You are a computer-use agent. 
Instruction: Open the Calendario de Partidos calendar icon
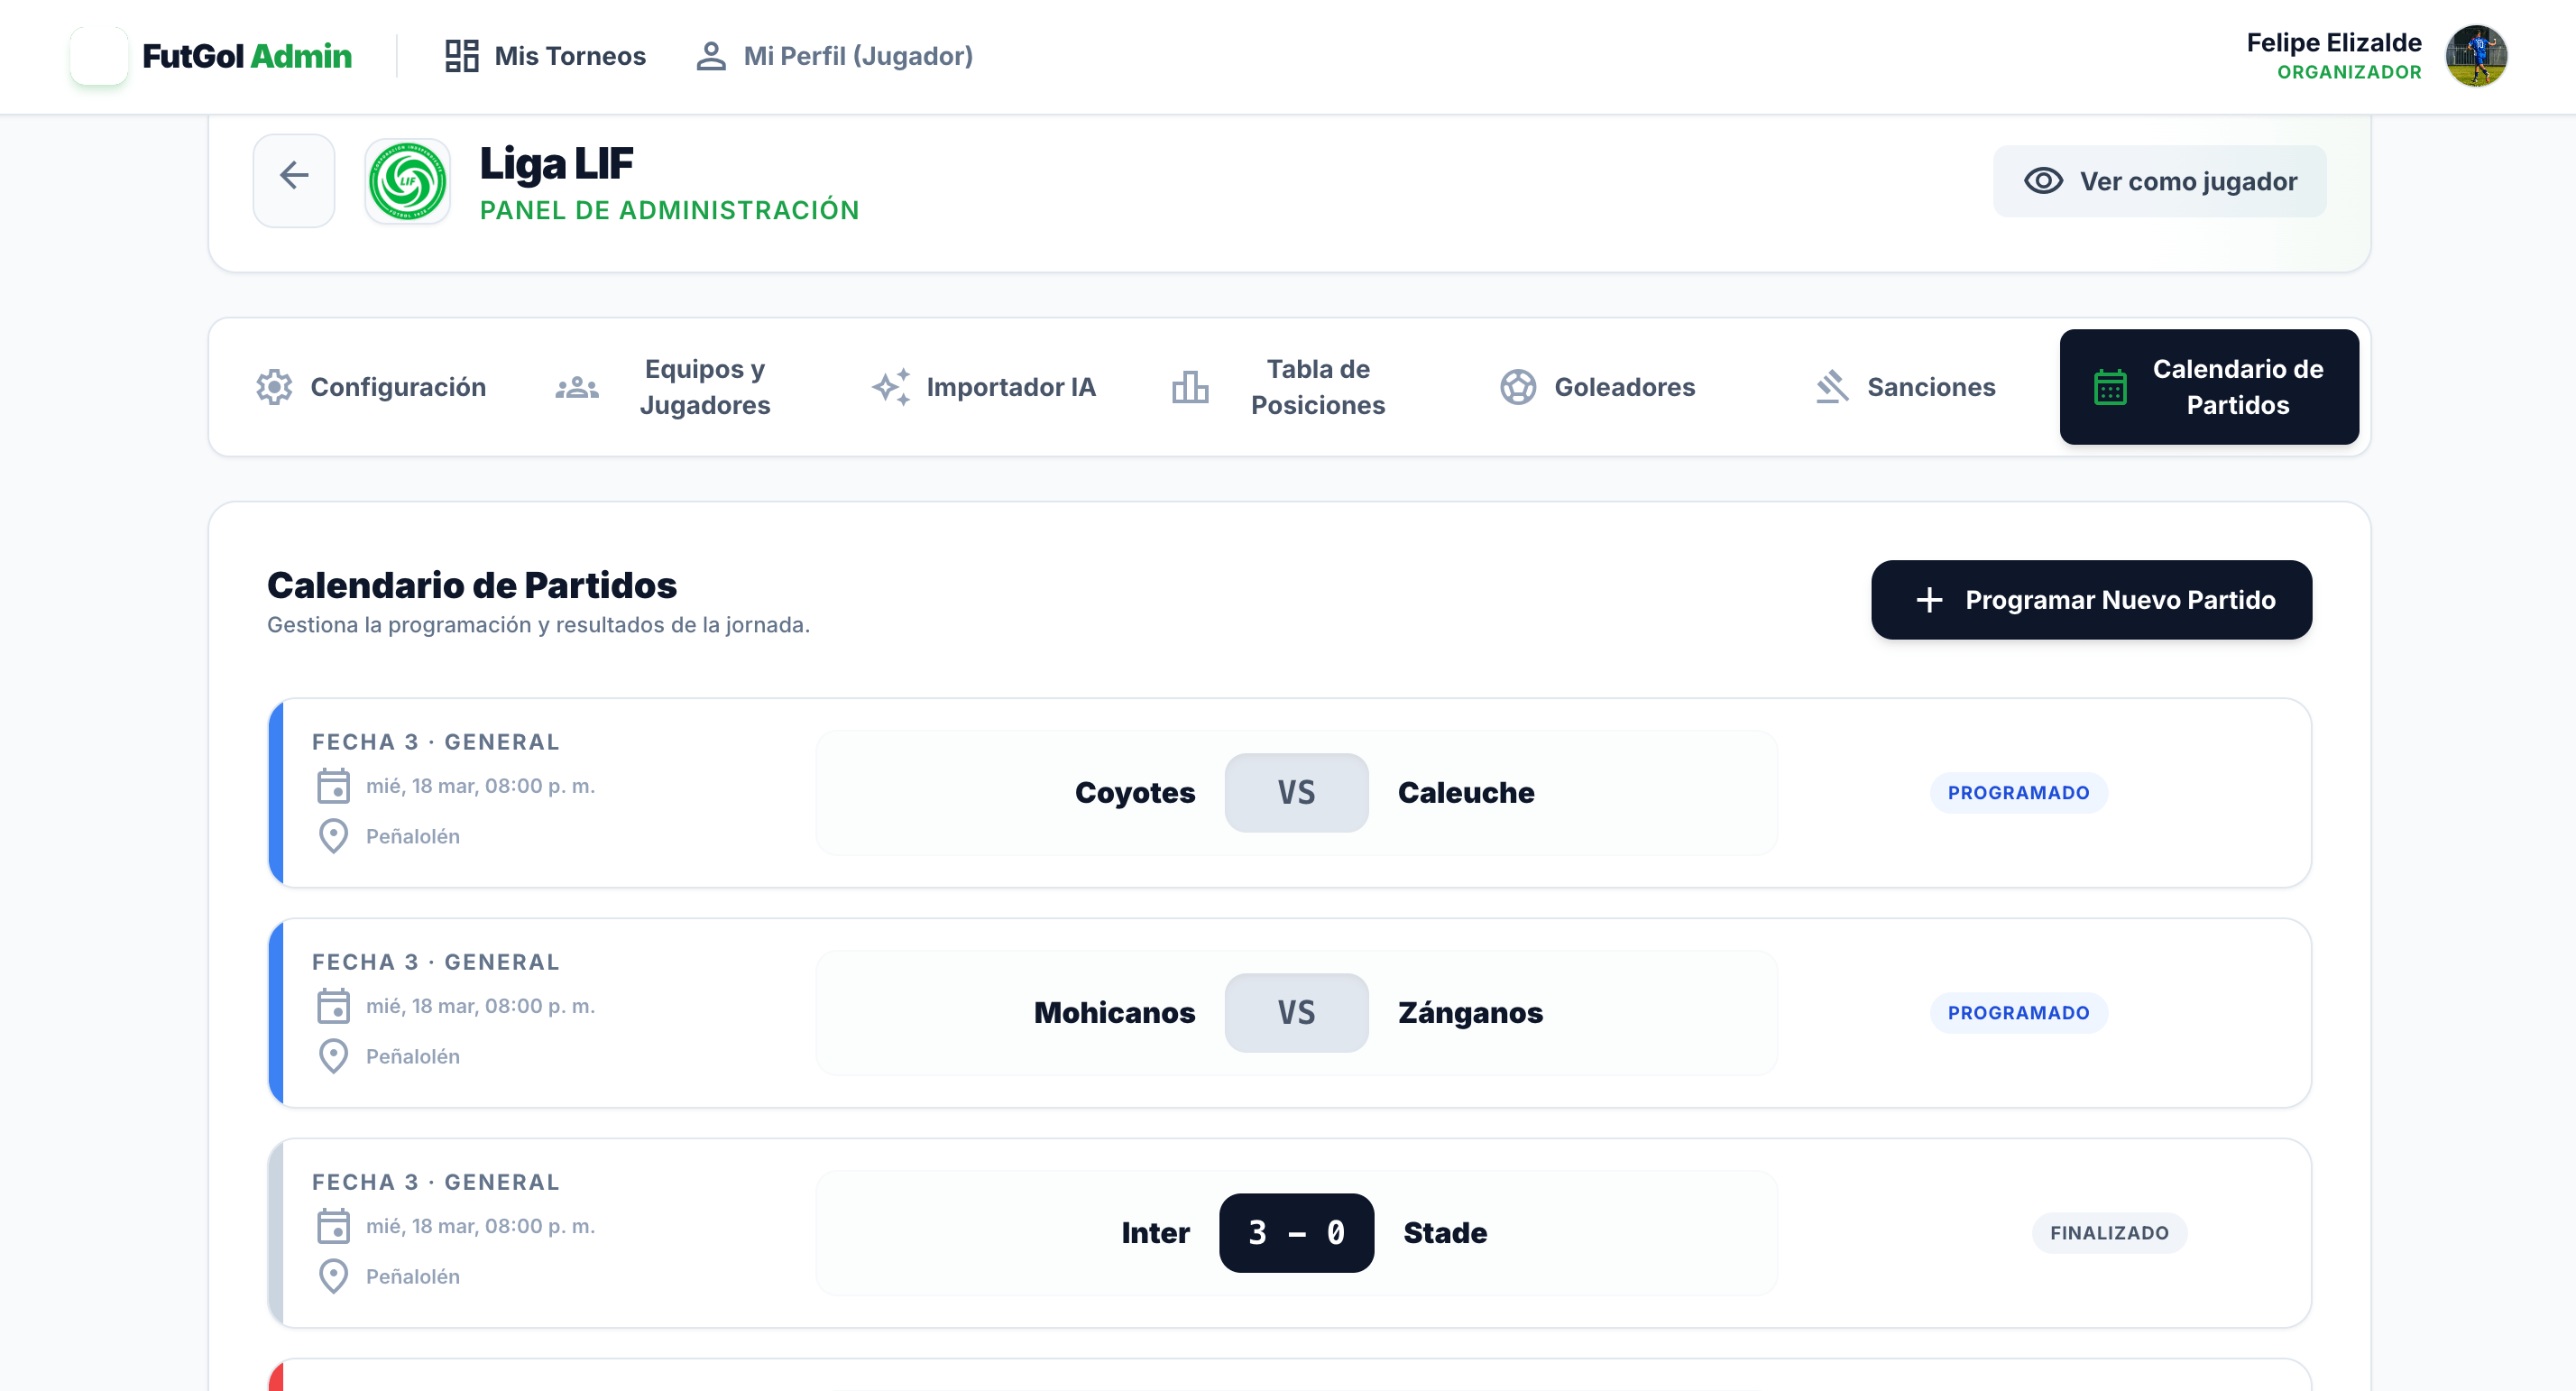tap(2109, 387)
